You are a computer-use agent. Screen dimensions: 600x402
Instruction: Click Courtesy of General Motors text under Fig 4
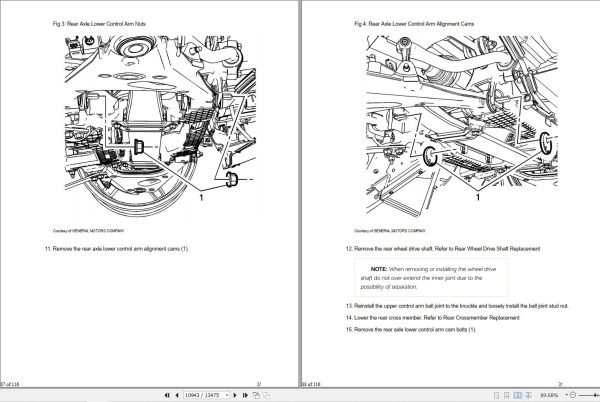click(x=390, y=231)
